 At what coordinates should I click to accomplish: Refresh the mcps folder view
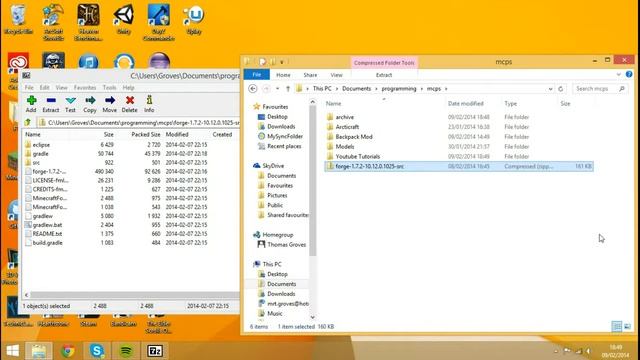click(561, 89)
